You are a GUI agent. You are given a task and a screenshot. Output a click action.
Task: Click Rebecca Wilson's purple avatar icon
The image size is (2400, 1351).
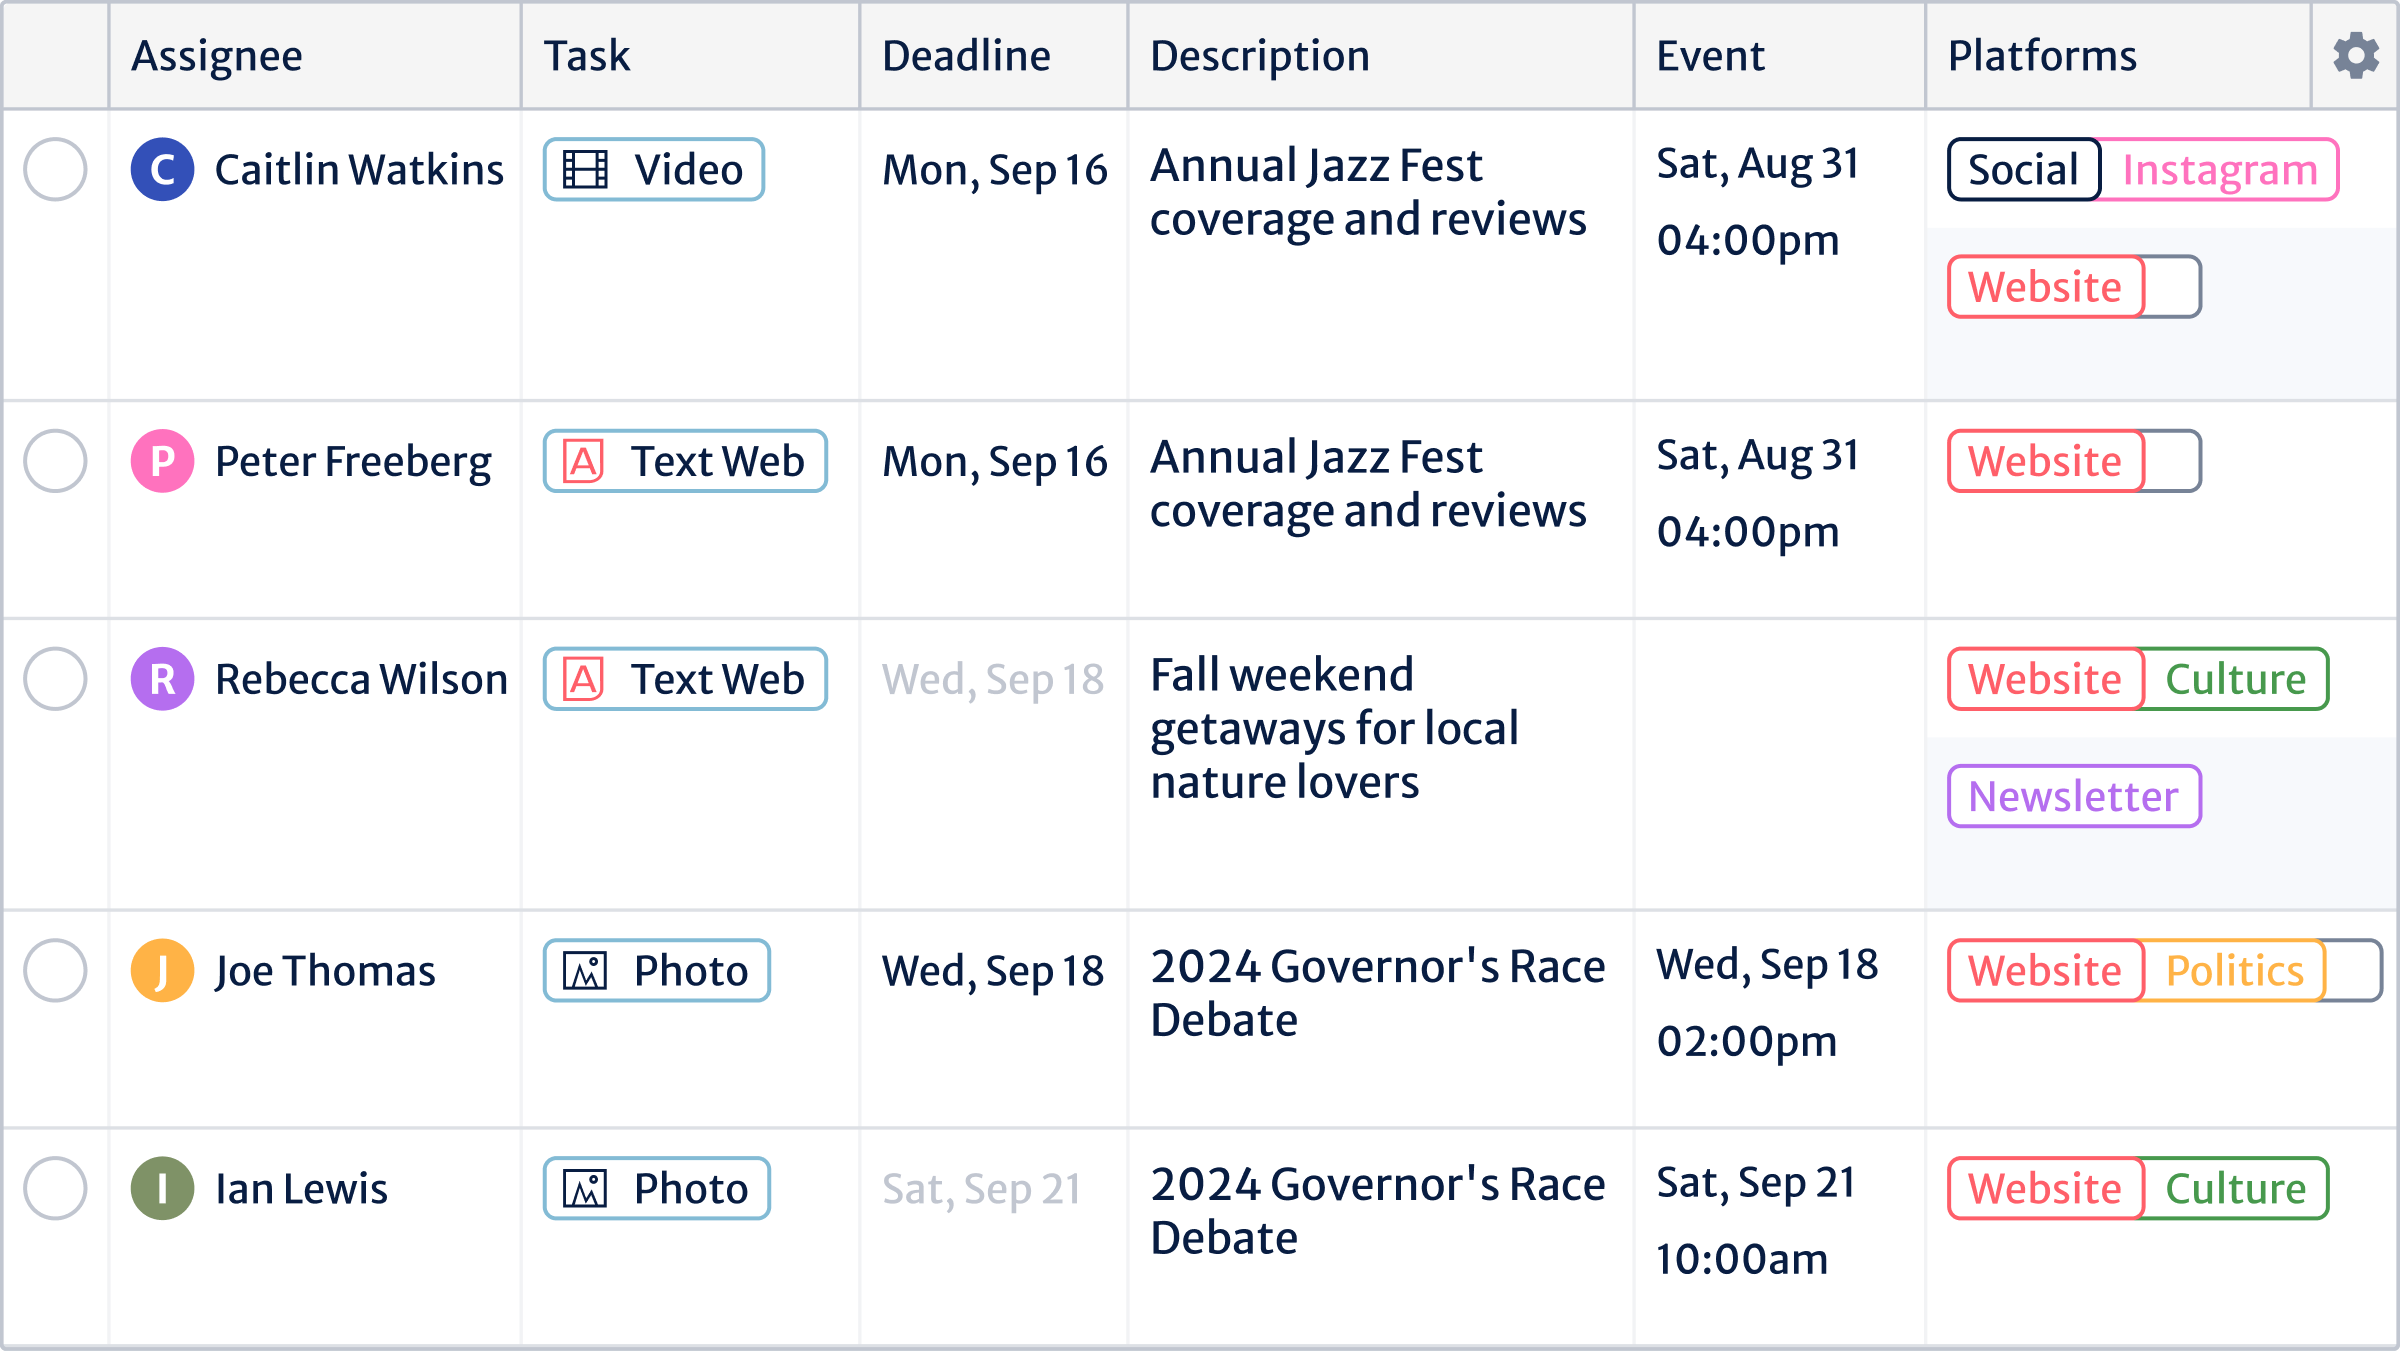(x=162, y=679)
